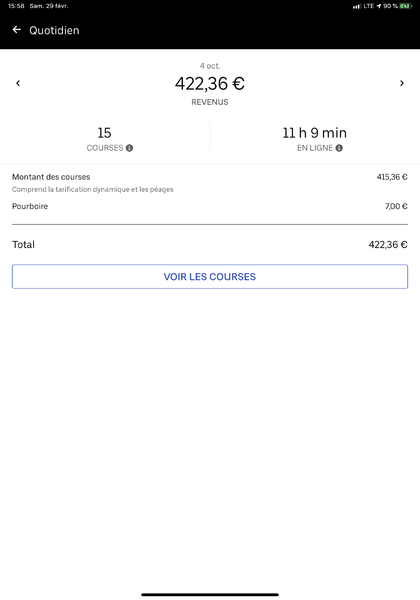Viewport: 420px width, 600px height.
Task: Tap the Total row amount 422,36 €
Action: tap(388, 245)
